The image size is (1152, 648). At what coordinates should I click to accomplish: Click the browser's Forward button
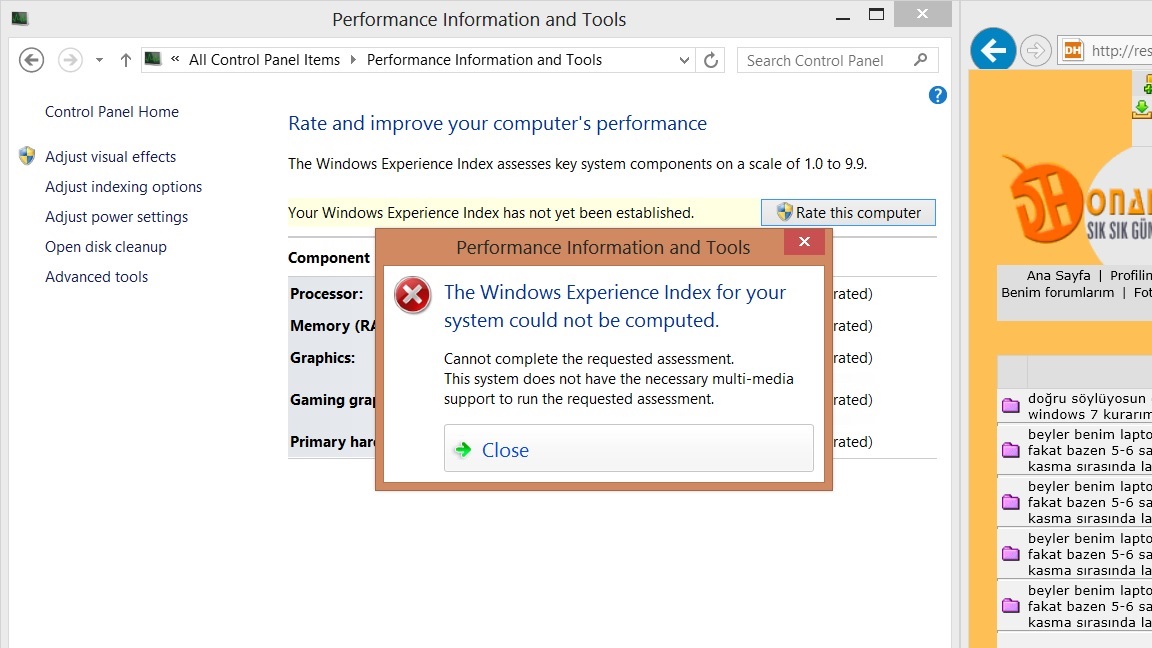pos(1035,51)
